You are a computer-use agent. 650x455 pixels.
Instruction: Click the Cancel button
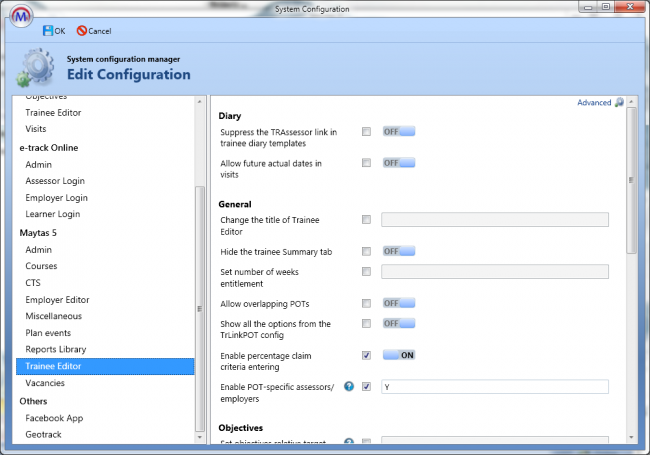pyautogui.click(x=93, y=31)
